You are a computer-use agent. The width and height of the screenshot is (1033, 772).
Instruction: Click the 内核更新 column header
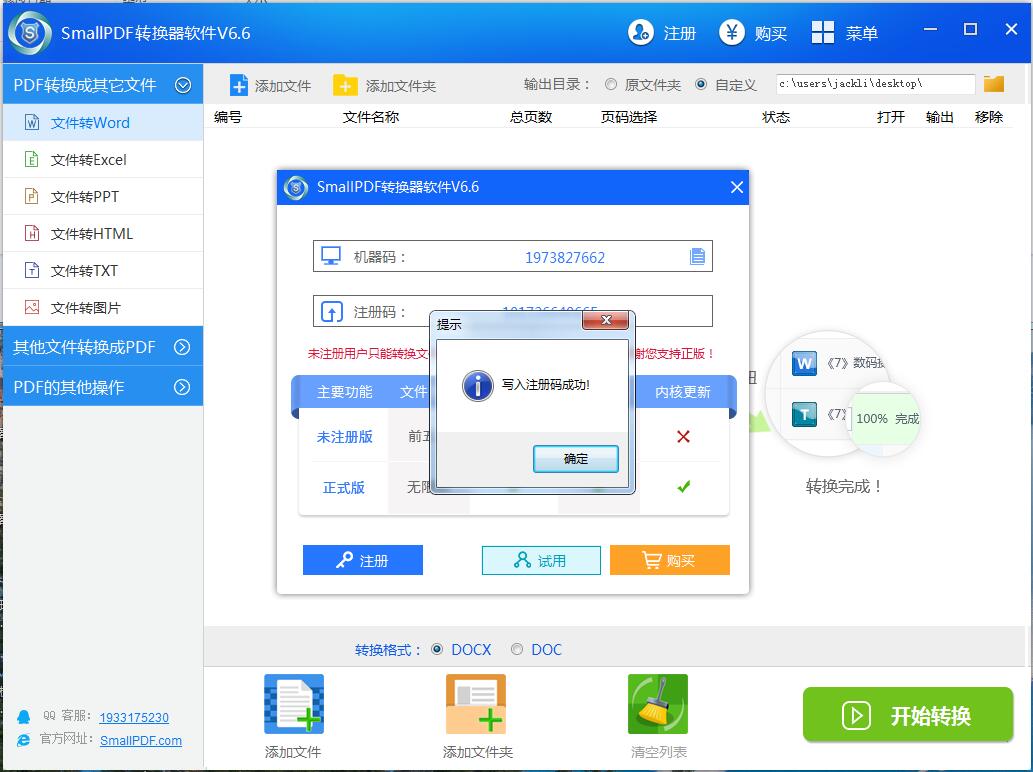pos(683,392)
